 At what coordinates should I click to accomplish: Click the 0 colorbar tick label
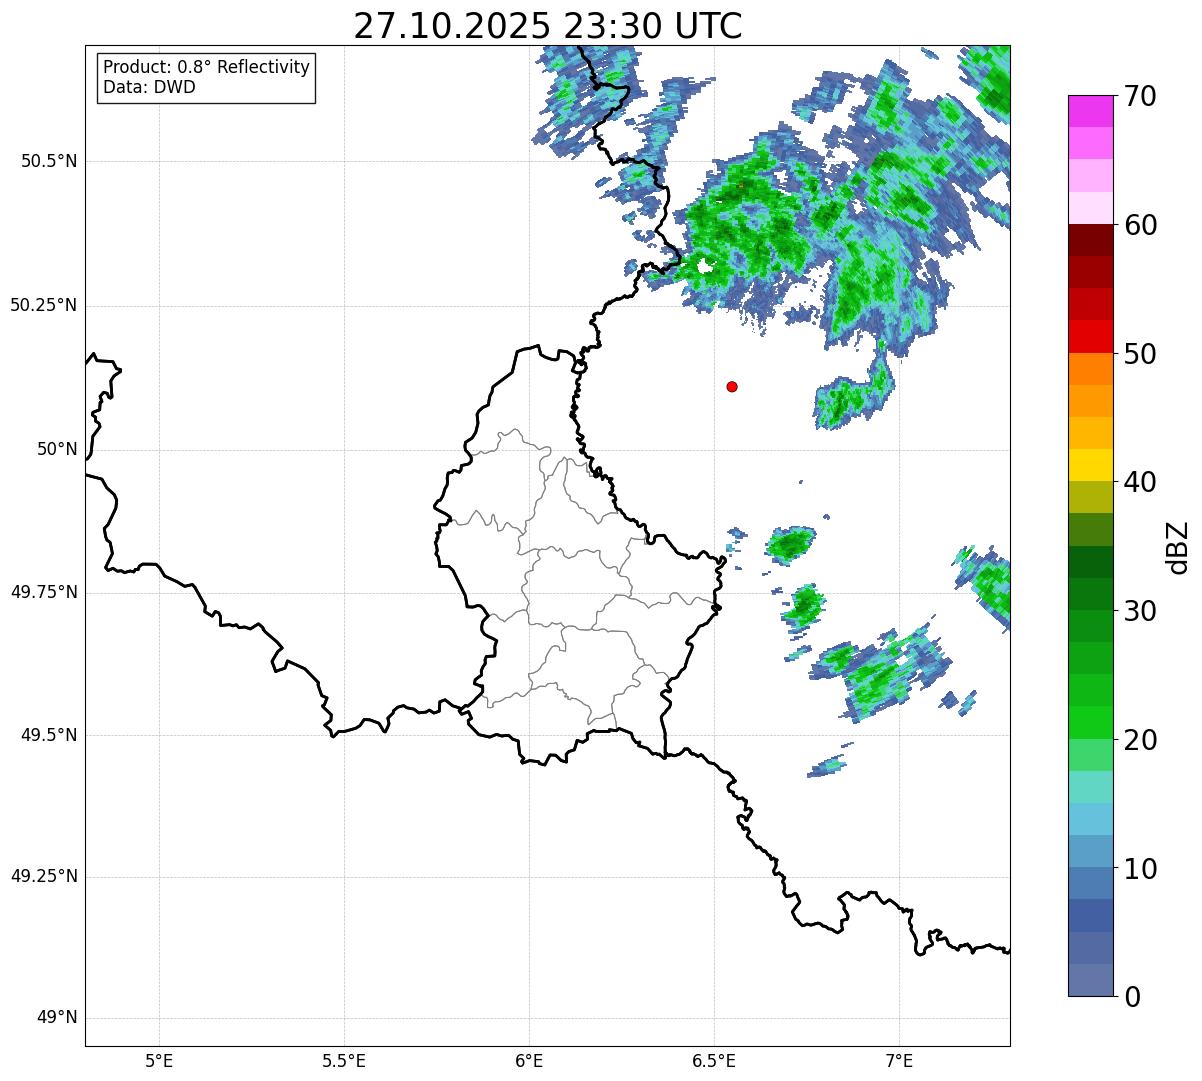click(x=1131, y=997)
